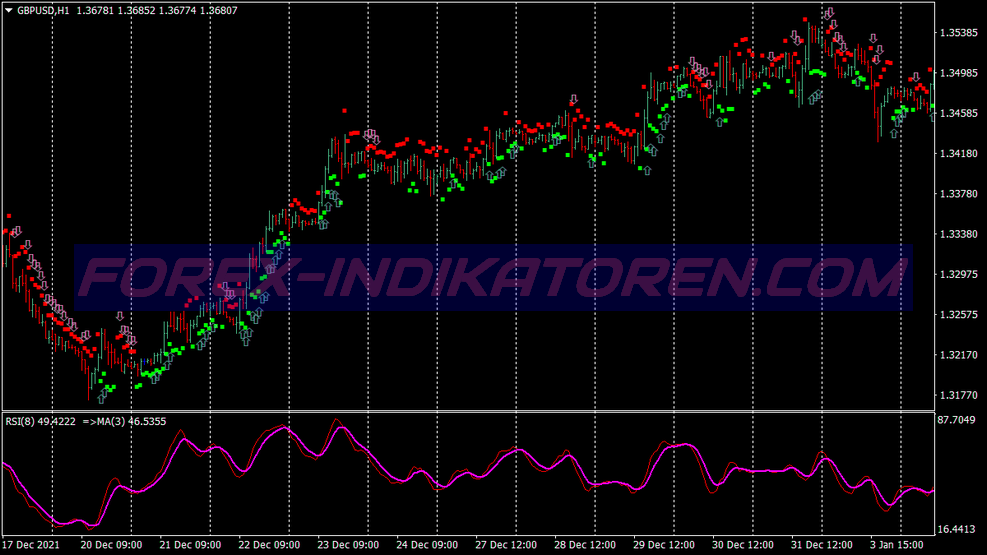
Task: Click the lone sell arrow above 28 Dec candles
Action: [x=573, y=99]
